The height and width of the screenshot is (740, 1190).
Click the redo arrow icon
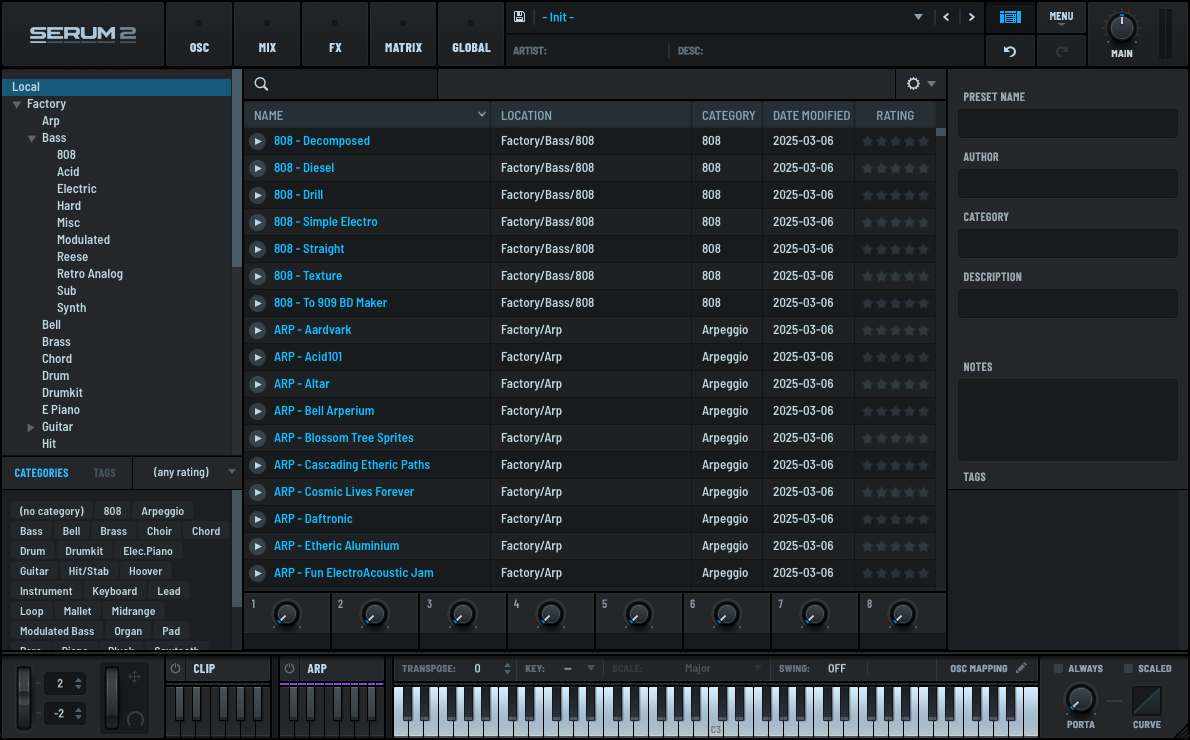(1062, 51)
